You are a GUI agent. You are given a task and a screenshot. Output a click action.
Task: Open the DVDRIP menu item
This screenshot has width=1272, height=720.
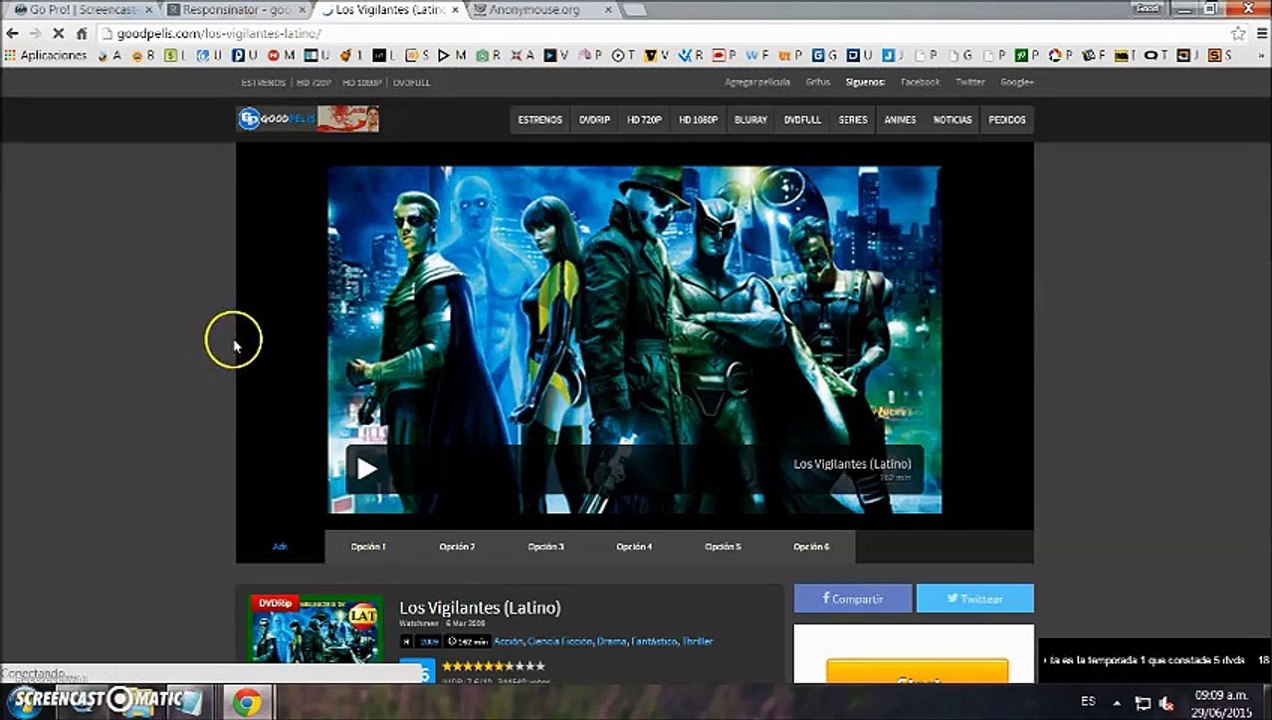[594, 120]
